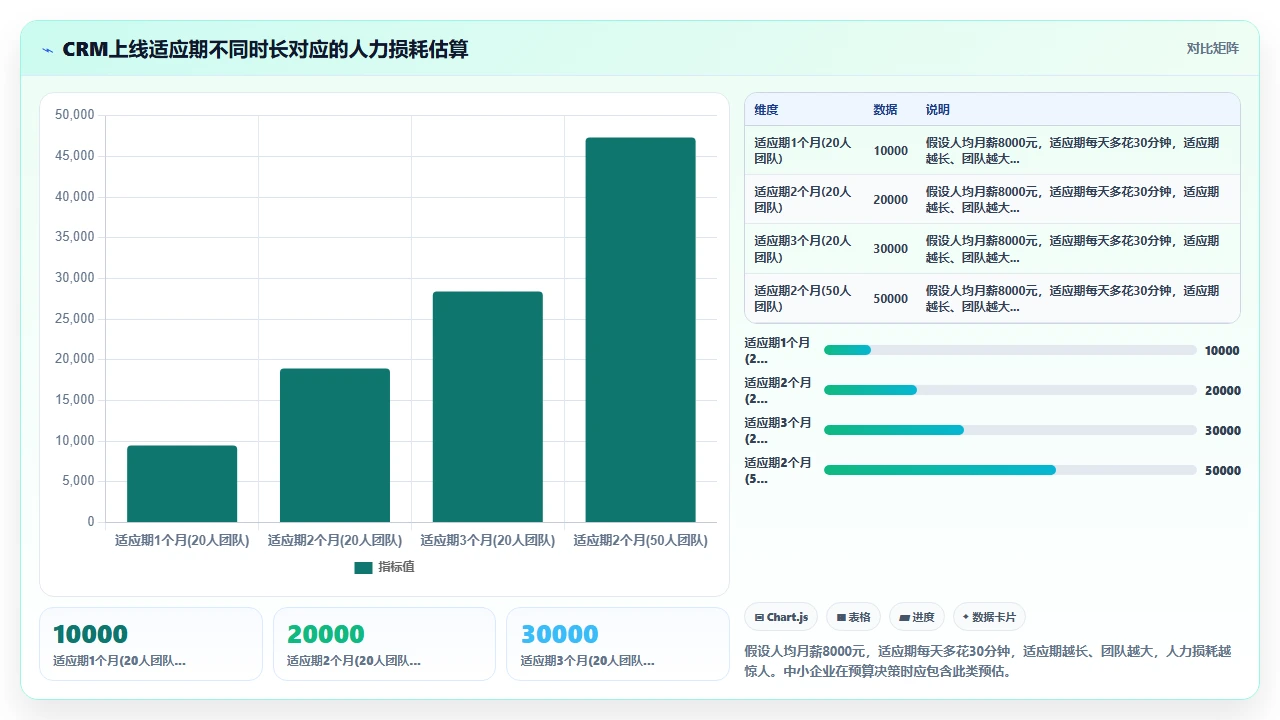Open the 20000 data card for 适应期2个月
The image size is (1280, 720).
point(384,644)
